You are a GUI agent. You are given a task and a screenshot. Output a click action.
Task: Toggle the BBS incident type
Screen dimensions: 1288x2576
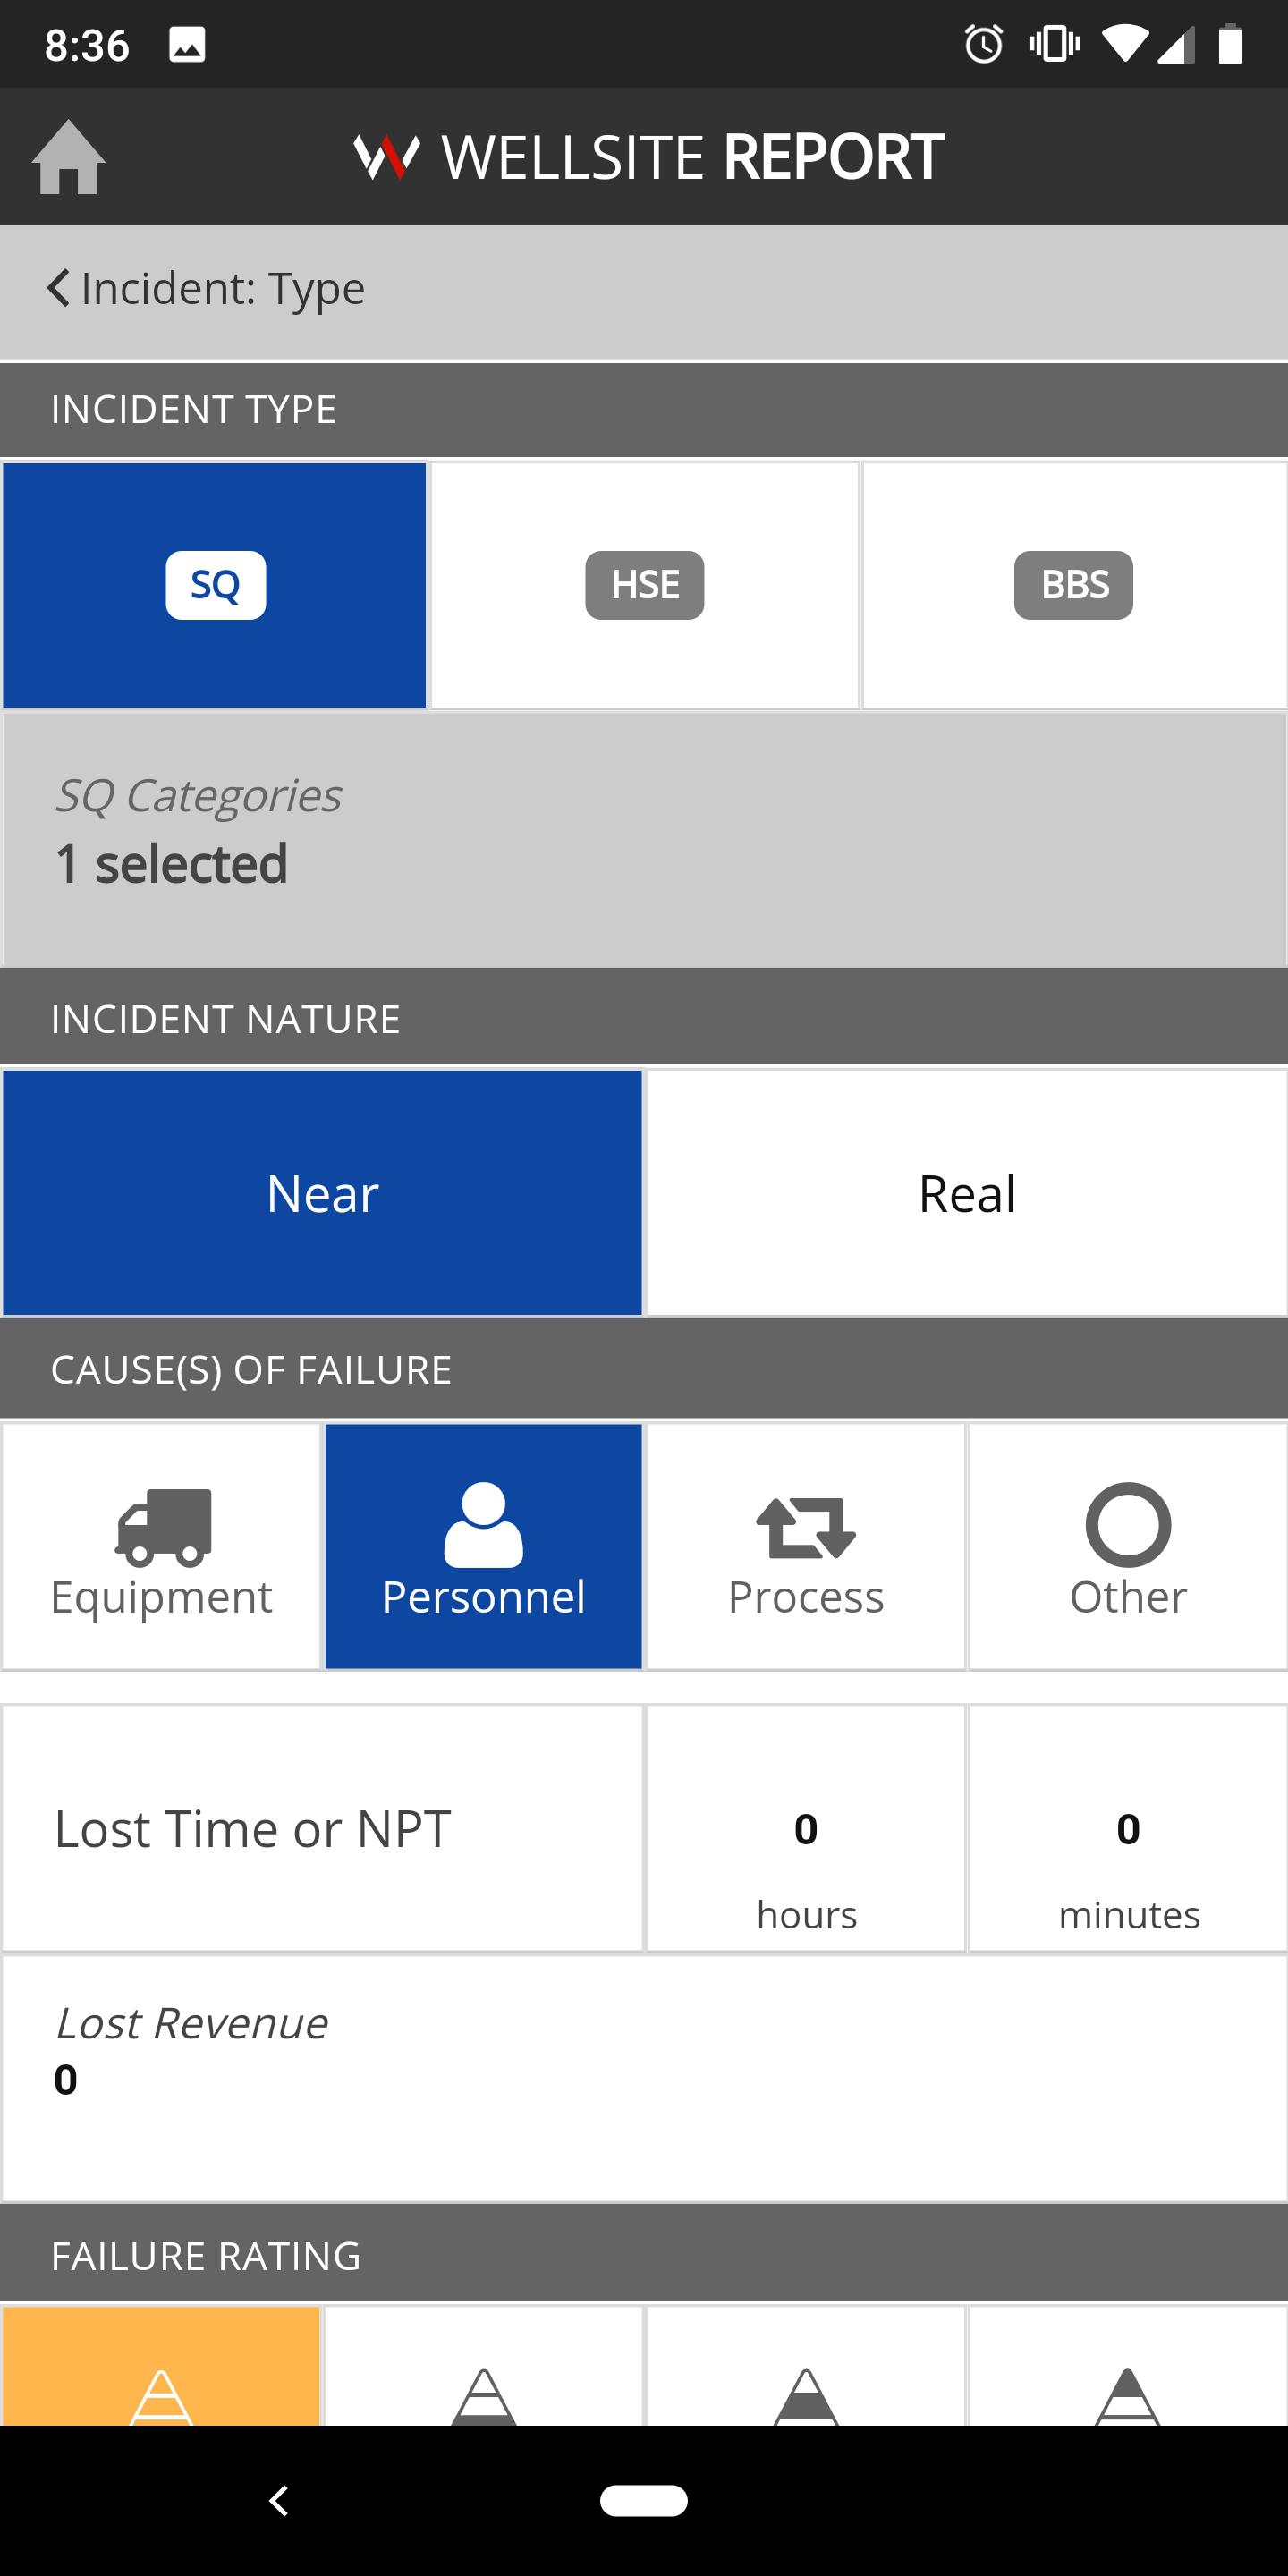1074,585
